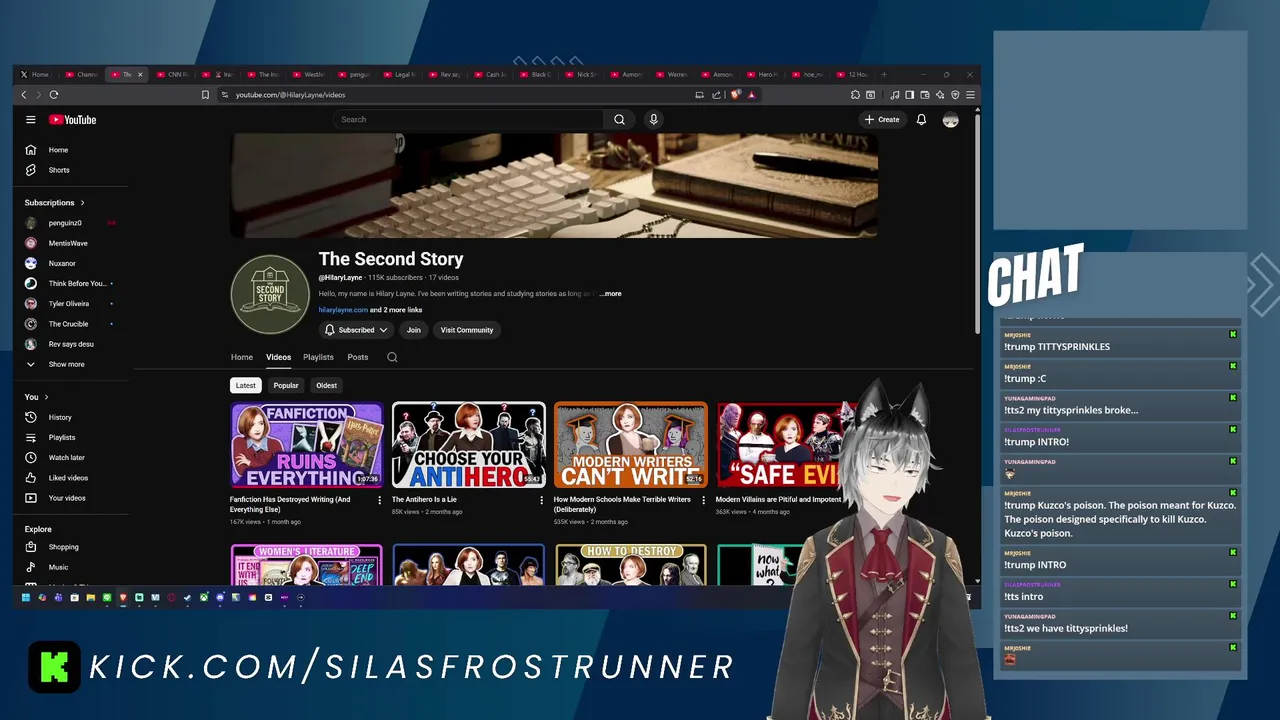The height and width of the screenshot is (720, 1280).
Task: Click the YouTube logo
Action: tap(72, 120)
